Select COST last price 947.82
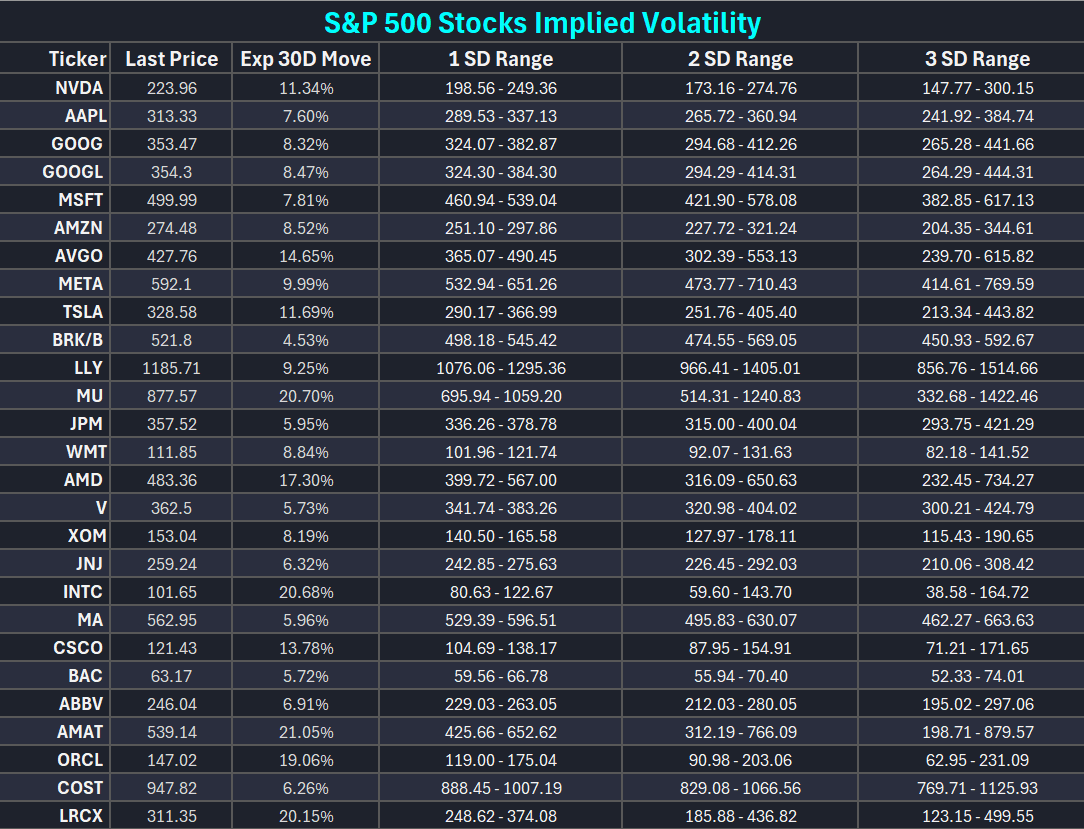Image resolution: width=1084 pixels, height=829 pixels. (171, 788)
